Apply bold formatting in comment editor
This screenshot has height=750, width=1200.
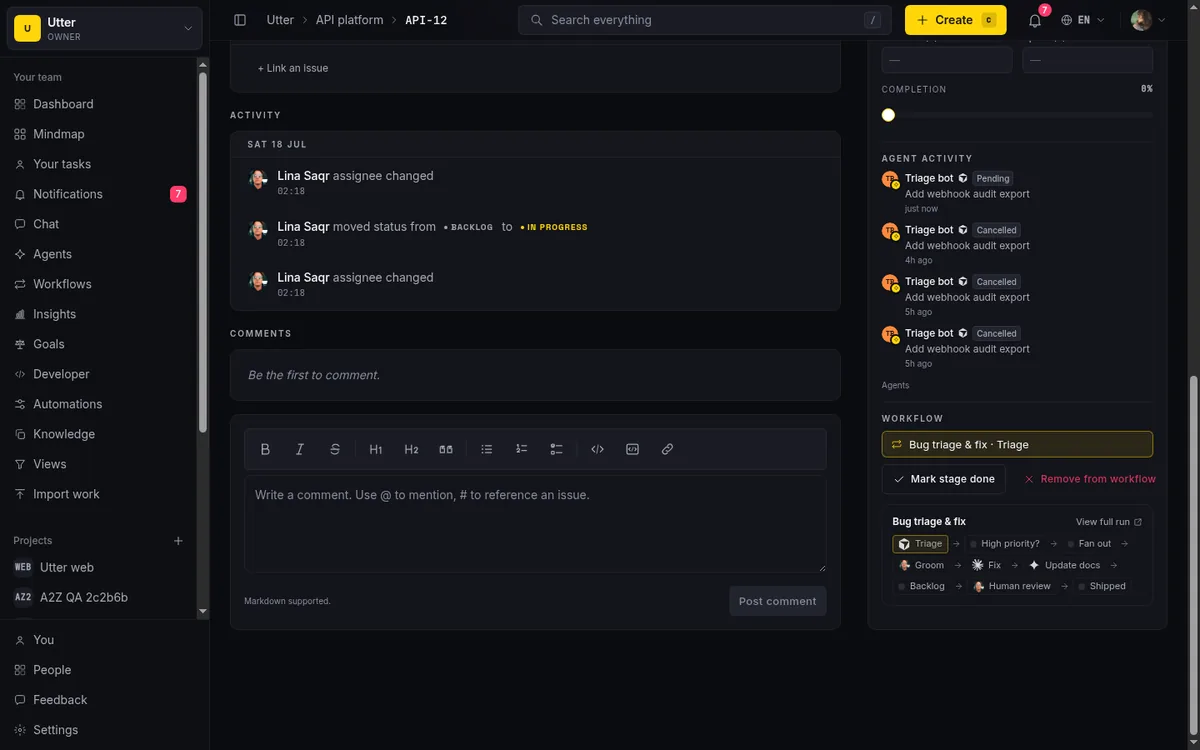click(265, 450)
